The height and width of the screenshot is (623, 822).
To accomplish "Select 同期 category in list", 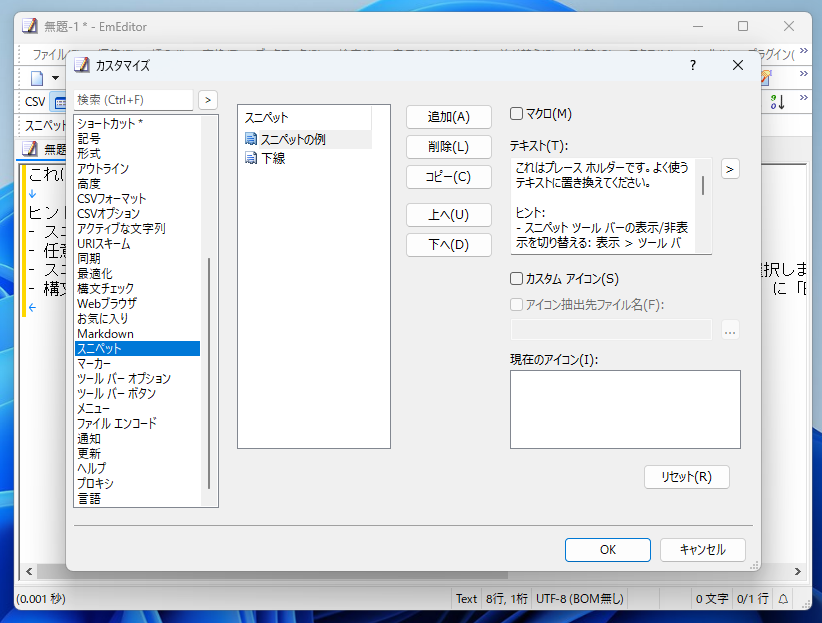I will [x=137, y=259].
